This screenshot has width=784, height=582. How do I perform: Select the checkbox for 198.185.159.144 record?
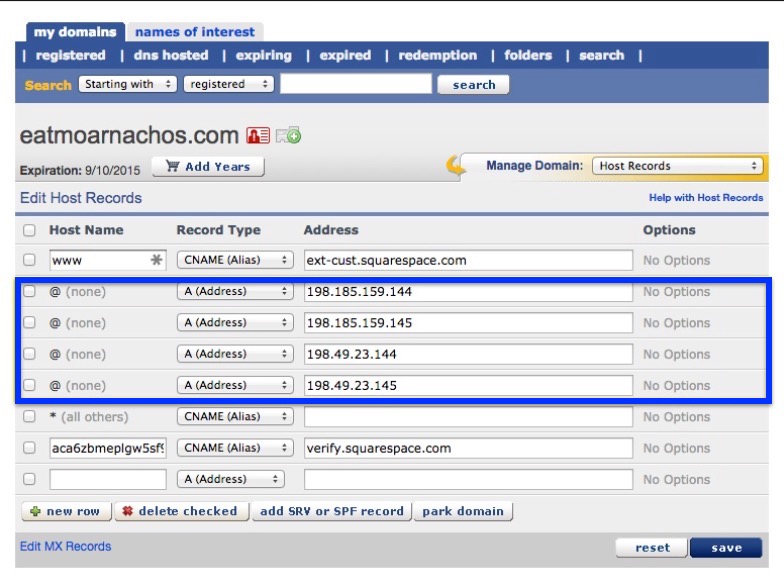pyautogui.click(x=29, y=292)
